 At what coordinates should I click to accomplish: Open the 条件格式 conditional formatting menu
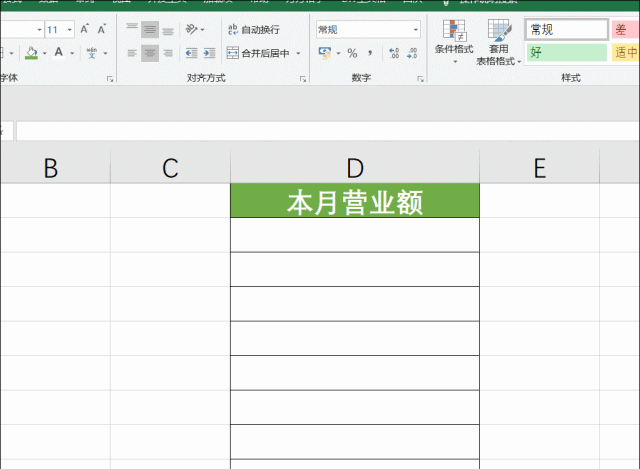tap(454, 42)
